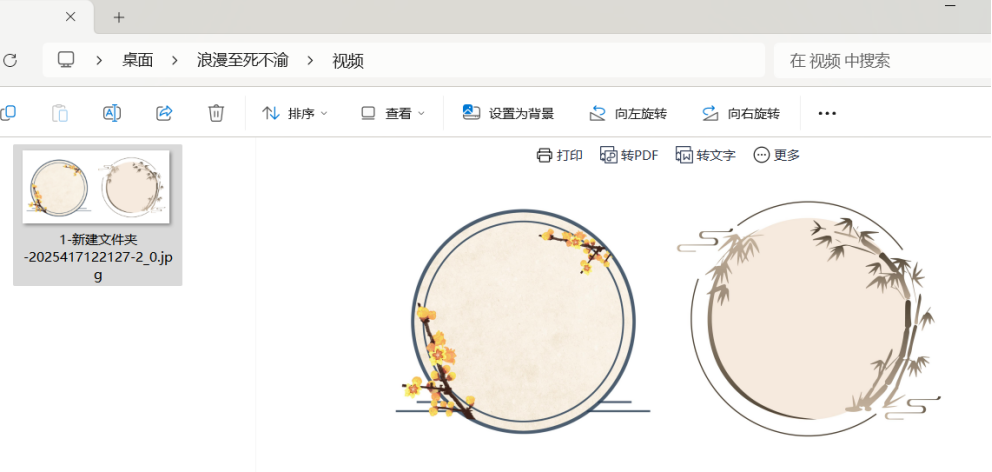The height and width of the screenshot is (472, 992).
Task: Click the copy icon in the toolbar
Action: coord(8,113)
